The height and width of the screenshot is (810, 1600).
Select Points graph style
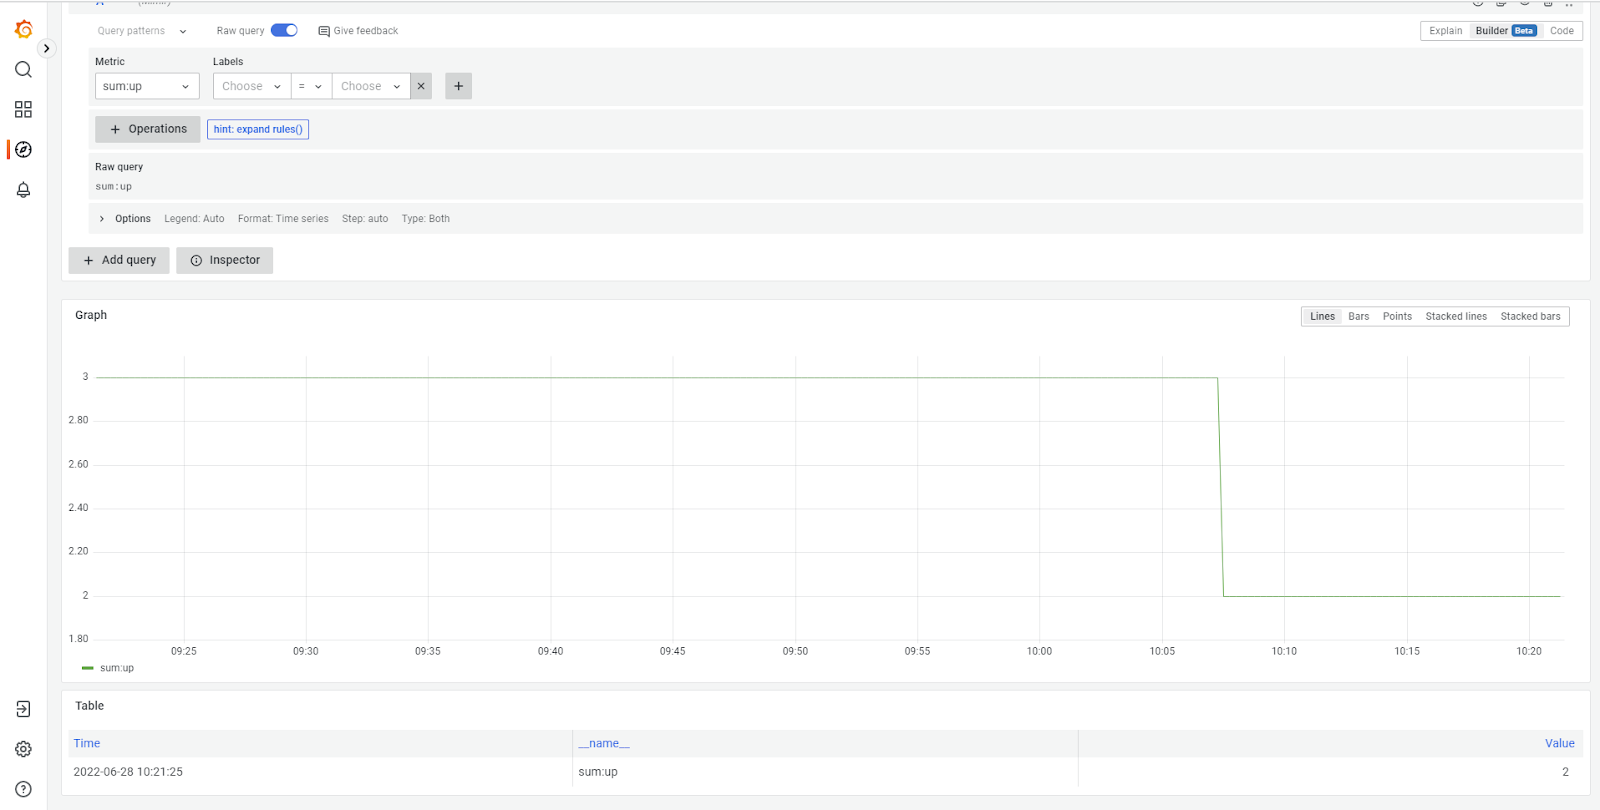click(1397, 316)
